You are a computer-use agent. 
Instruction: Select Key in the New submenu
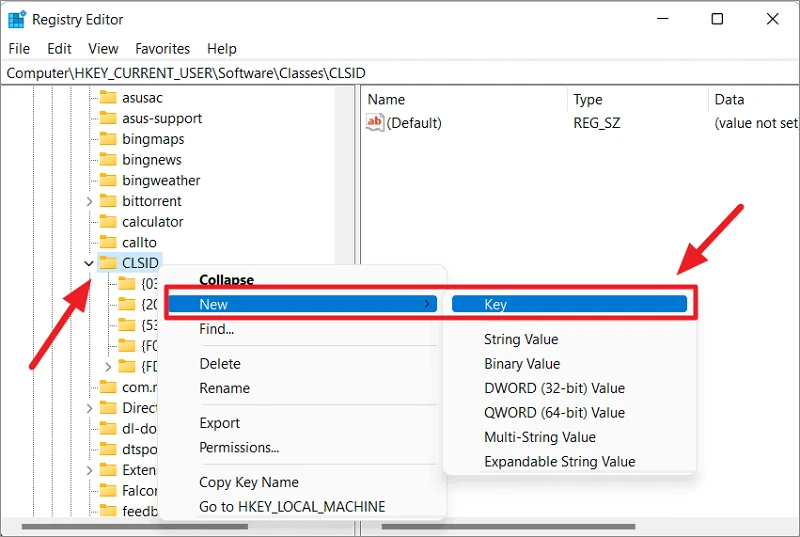tap(569, 304)
